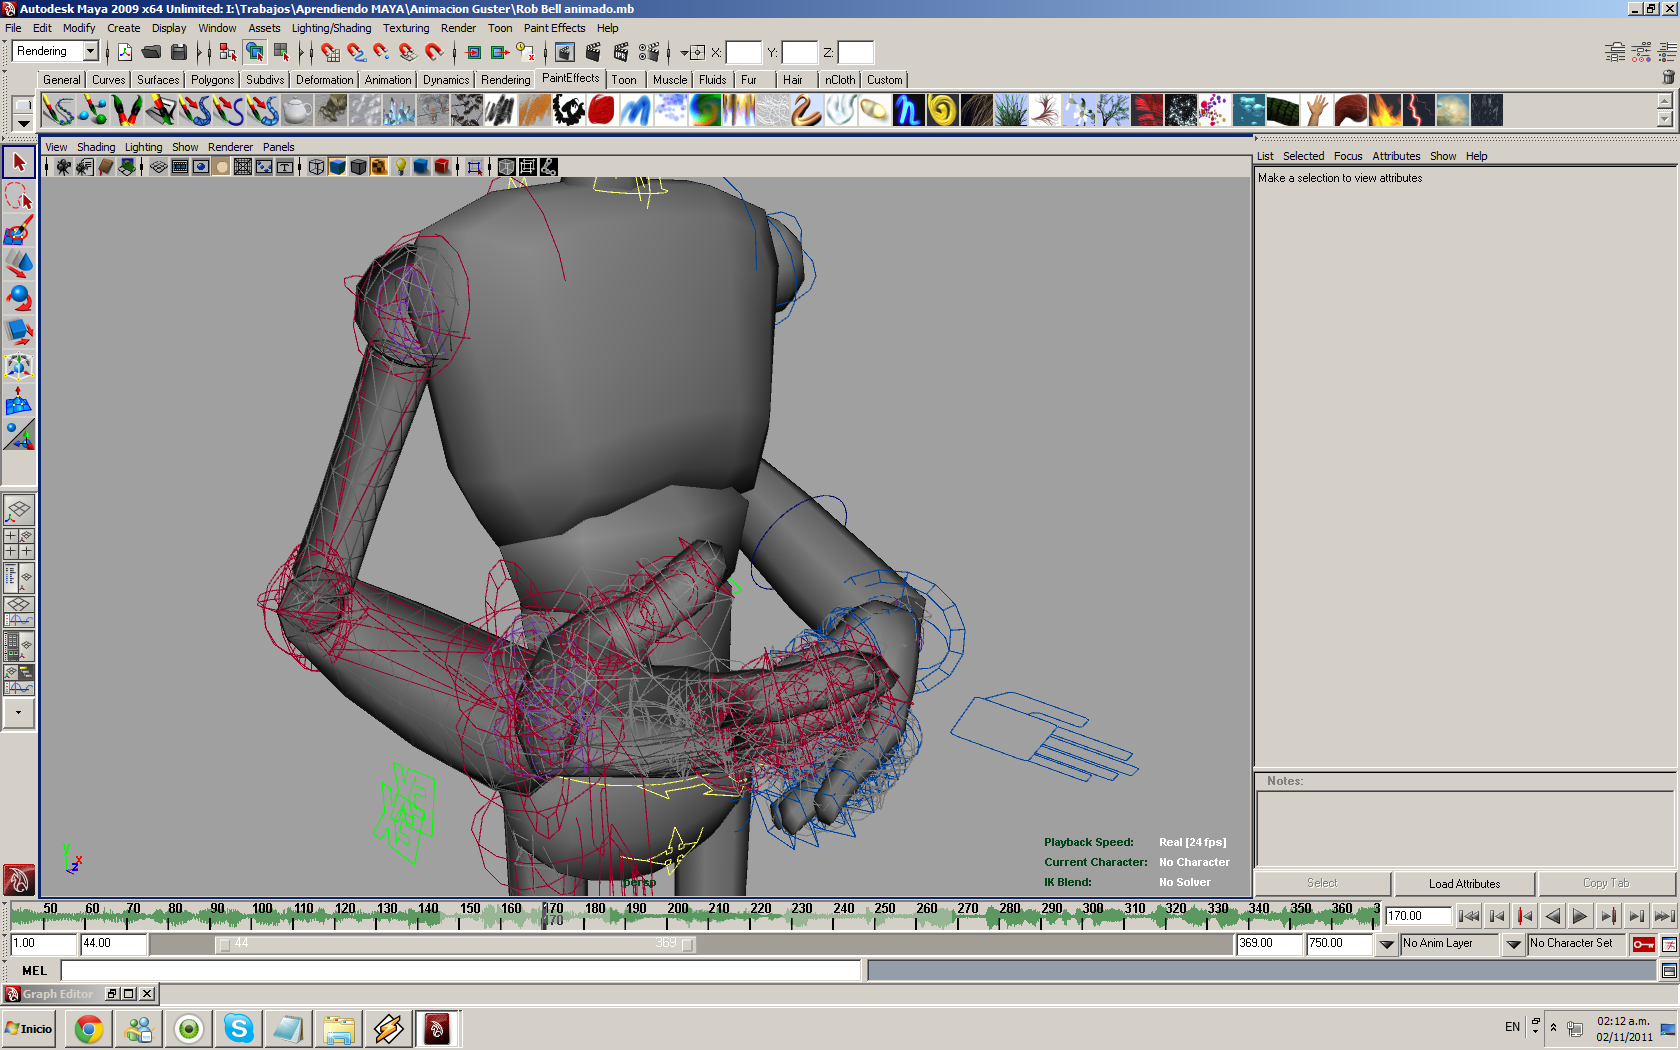Choose the green grass brush on shelf
The width and height of the screenshot is (1680, 1050).
click(x=1011, y=110)
